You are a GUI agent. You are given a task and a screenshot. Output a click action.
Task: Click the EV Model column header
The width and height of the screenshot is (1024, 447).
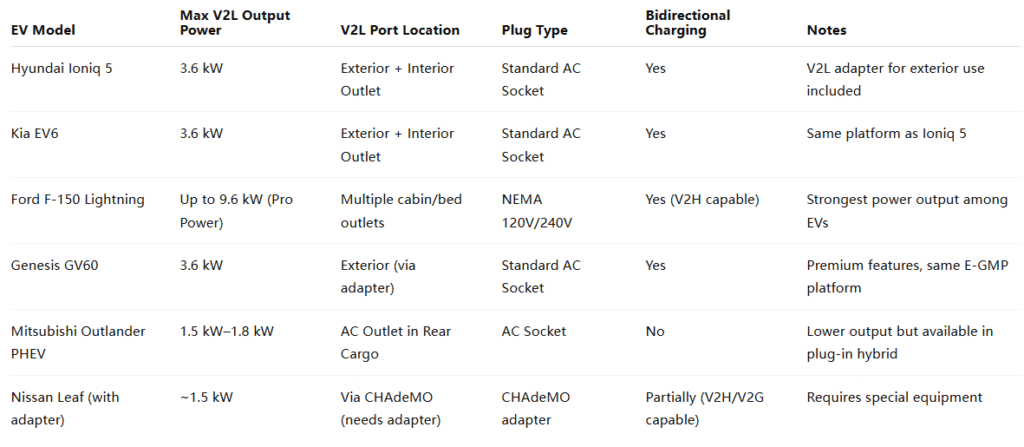pyautogui.click(x=42, y=30)
